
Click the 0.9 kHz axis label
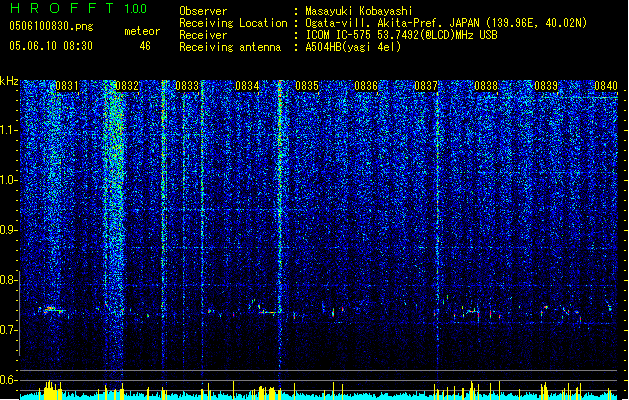(8, 230)
